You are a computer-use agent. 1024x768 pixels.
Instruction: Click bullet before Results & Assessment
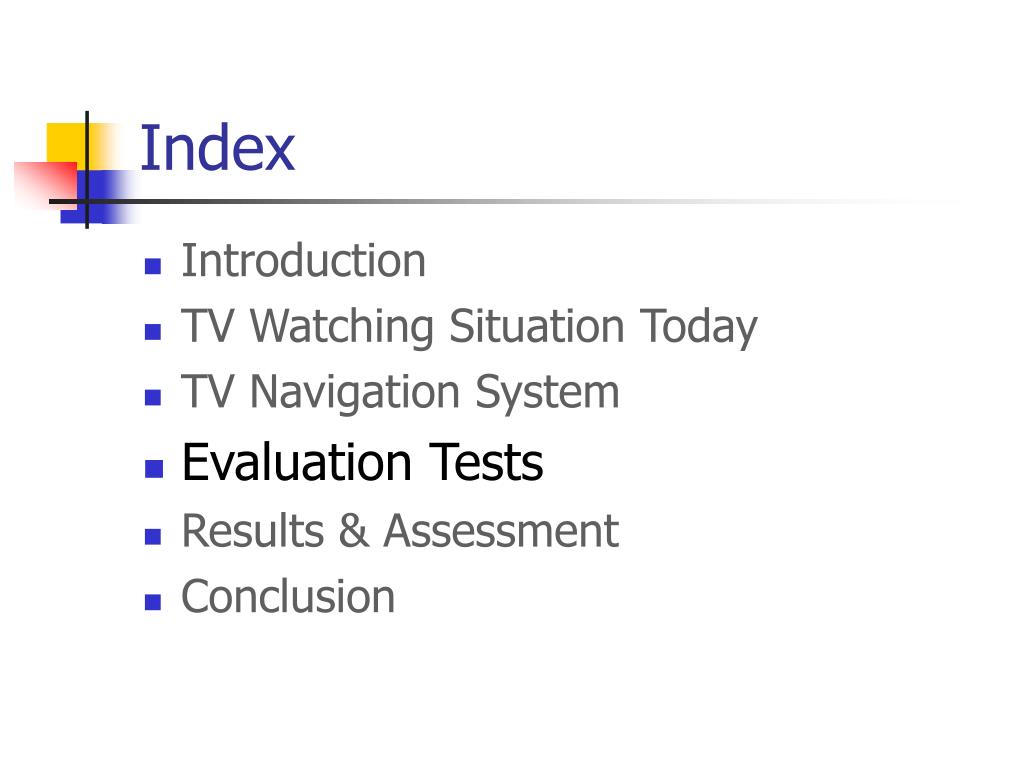click(153, 536)
